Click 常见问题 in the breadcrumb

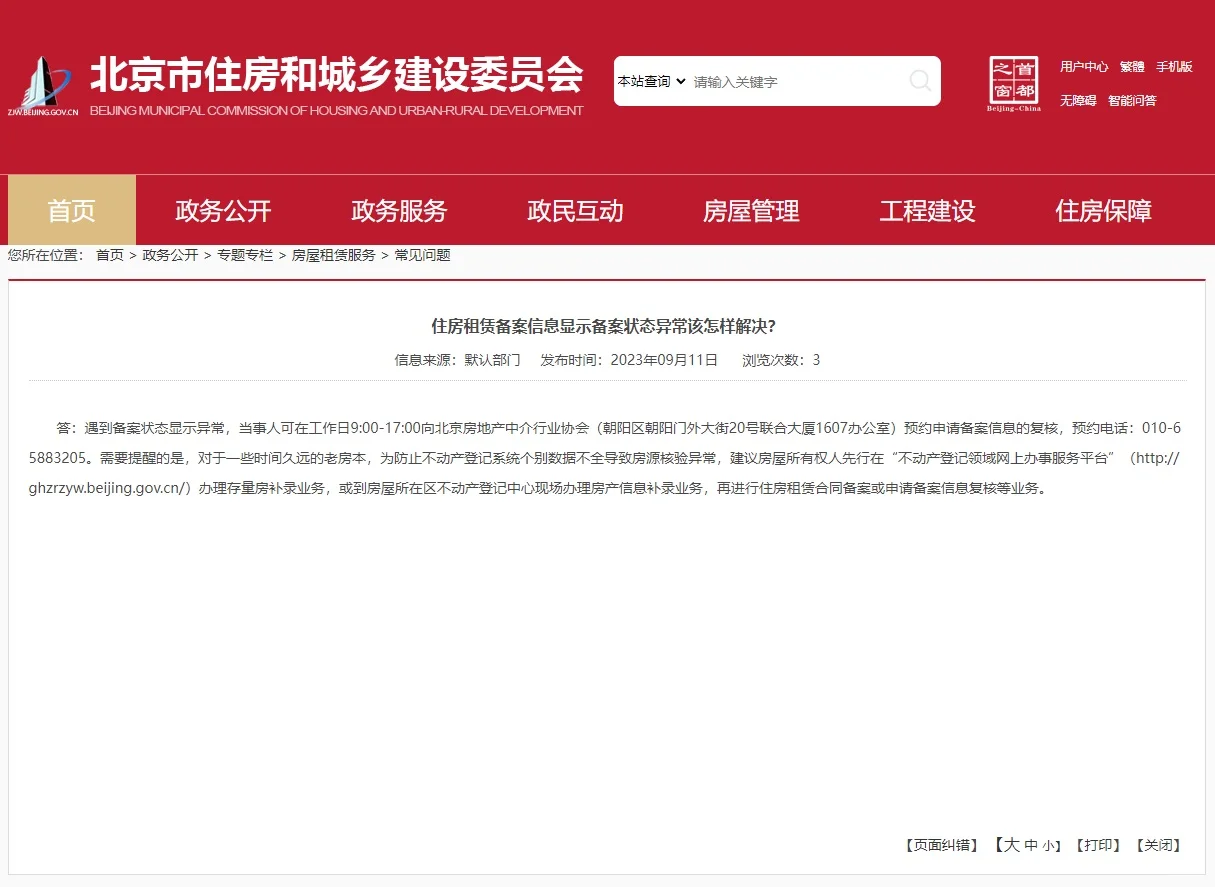pos(423,255)
